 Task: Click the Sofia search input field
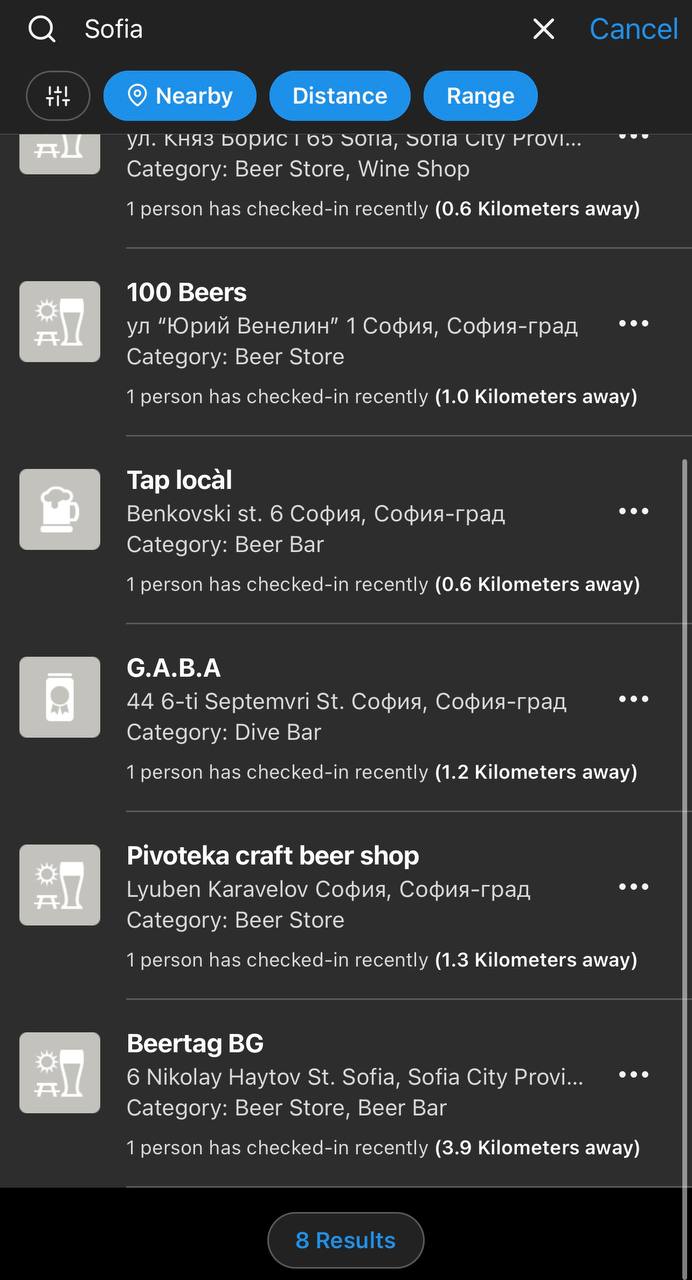click(300, 30)
